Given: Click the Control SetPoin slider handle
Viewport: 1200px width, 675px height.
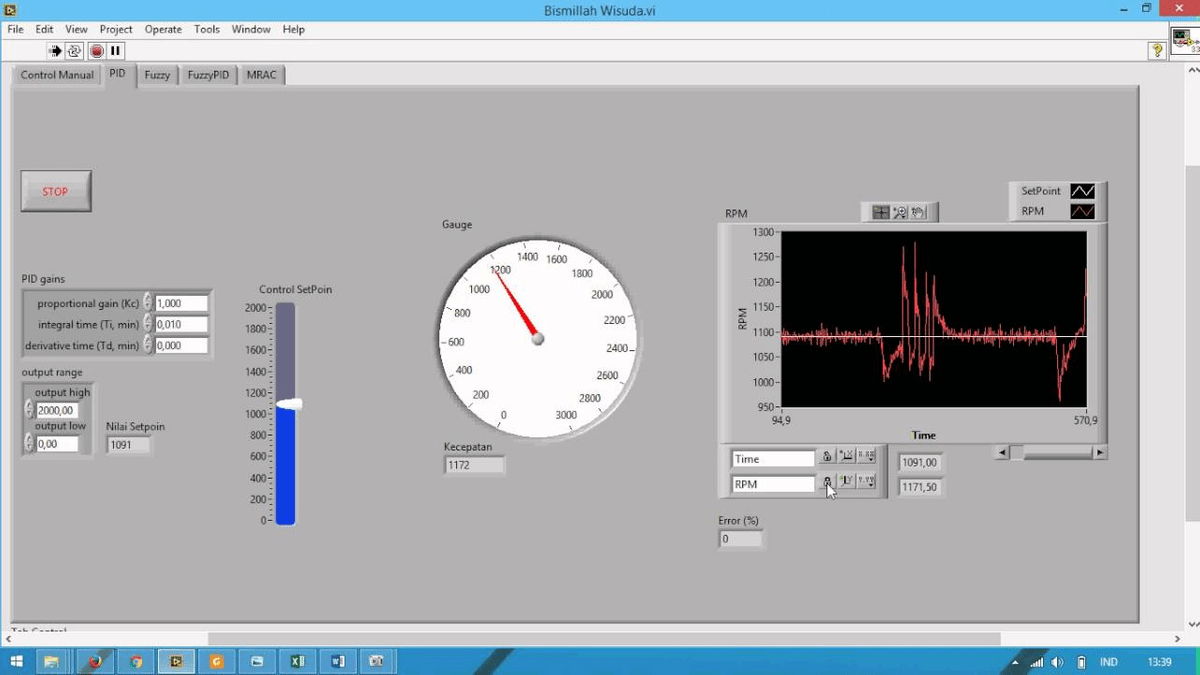Looking at the screenshot, I should pyautogui.click(x=288, y=404).
